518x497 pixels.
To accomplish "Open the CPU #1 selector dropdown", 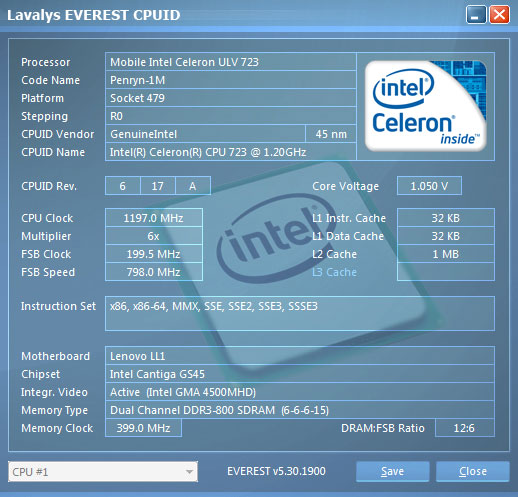I will 103,472.
